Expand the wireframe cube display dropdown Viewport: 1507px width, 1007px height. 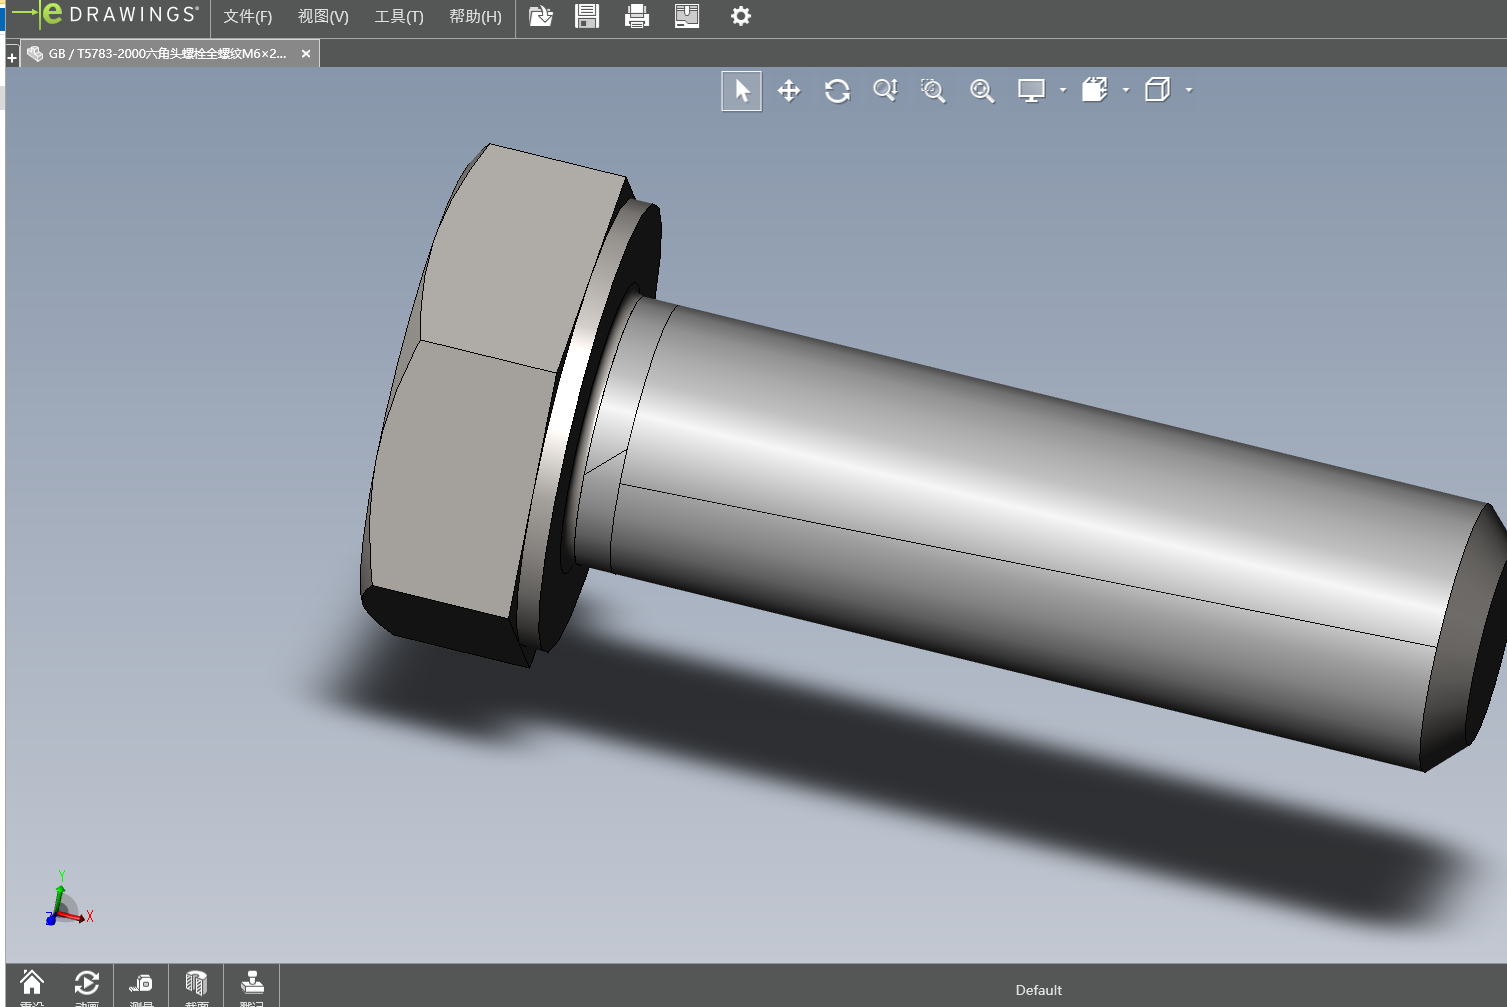pyautogui.click(x=1189, y=90)
